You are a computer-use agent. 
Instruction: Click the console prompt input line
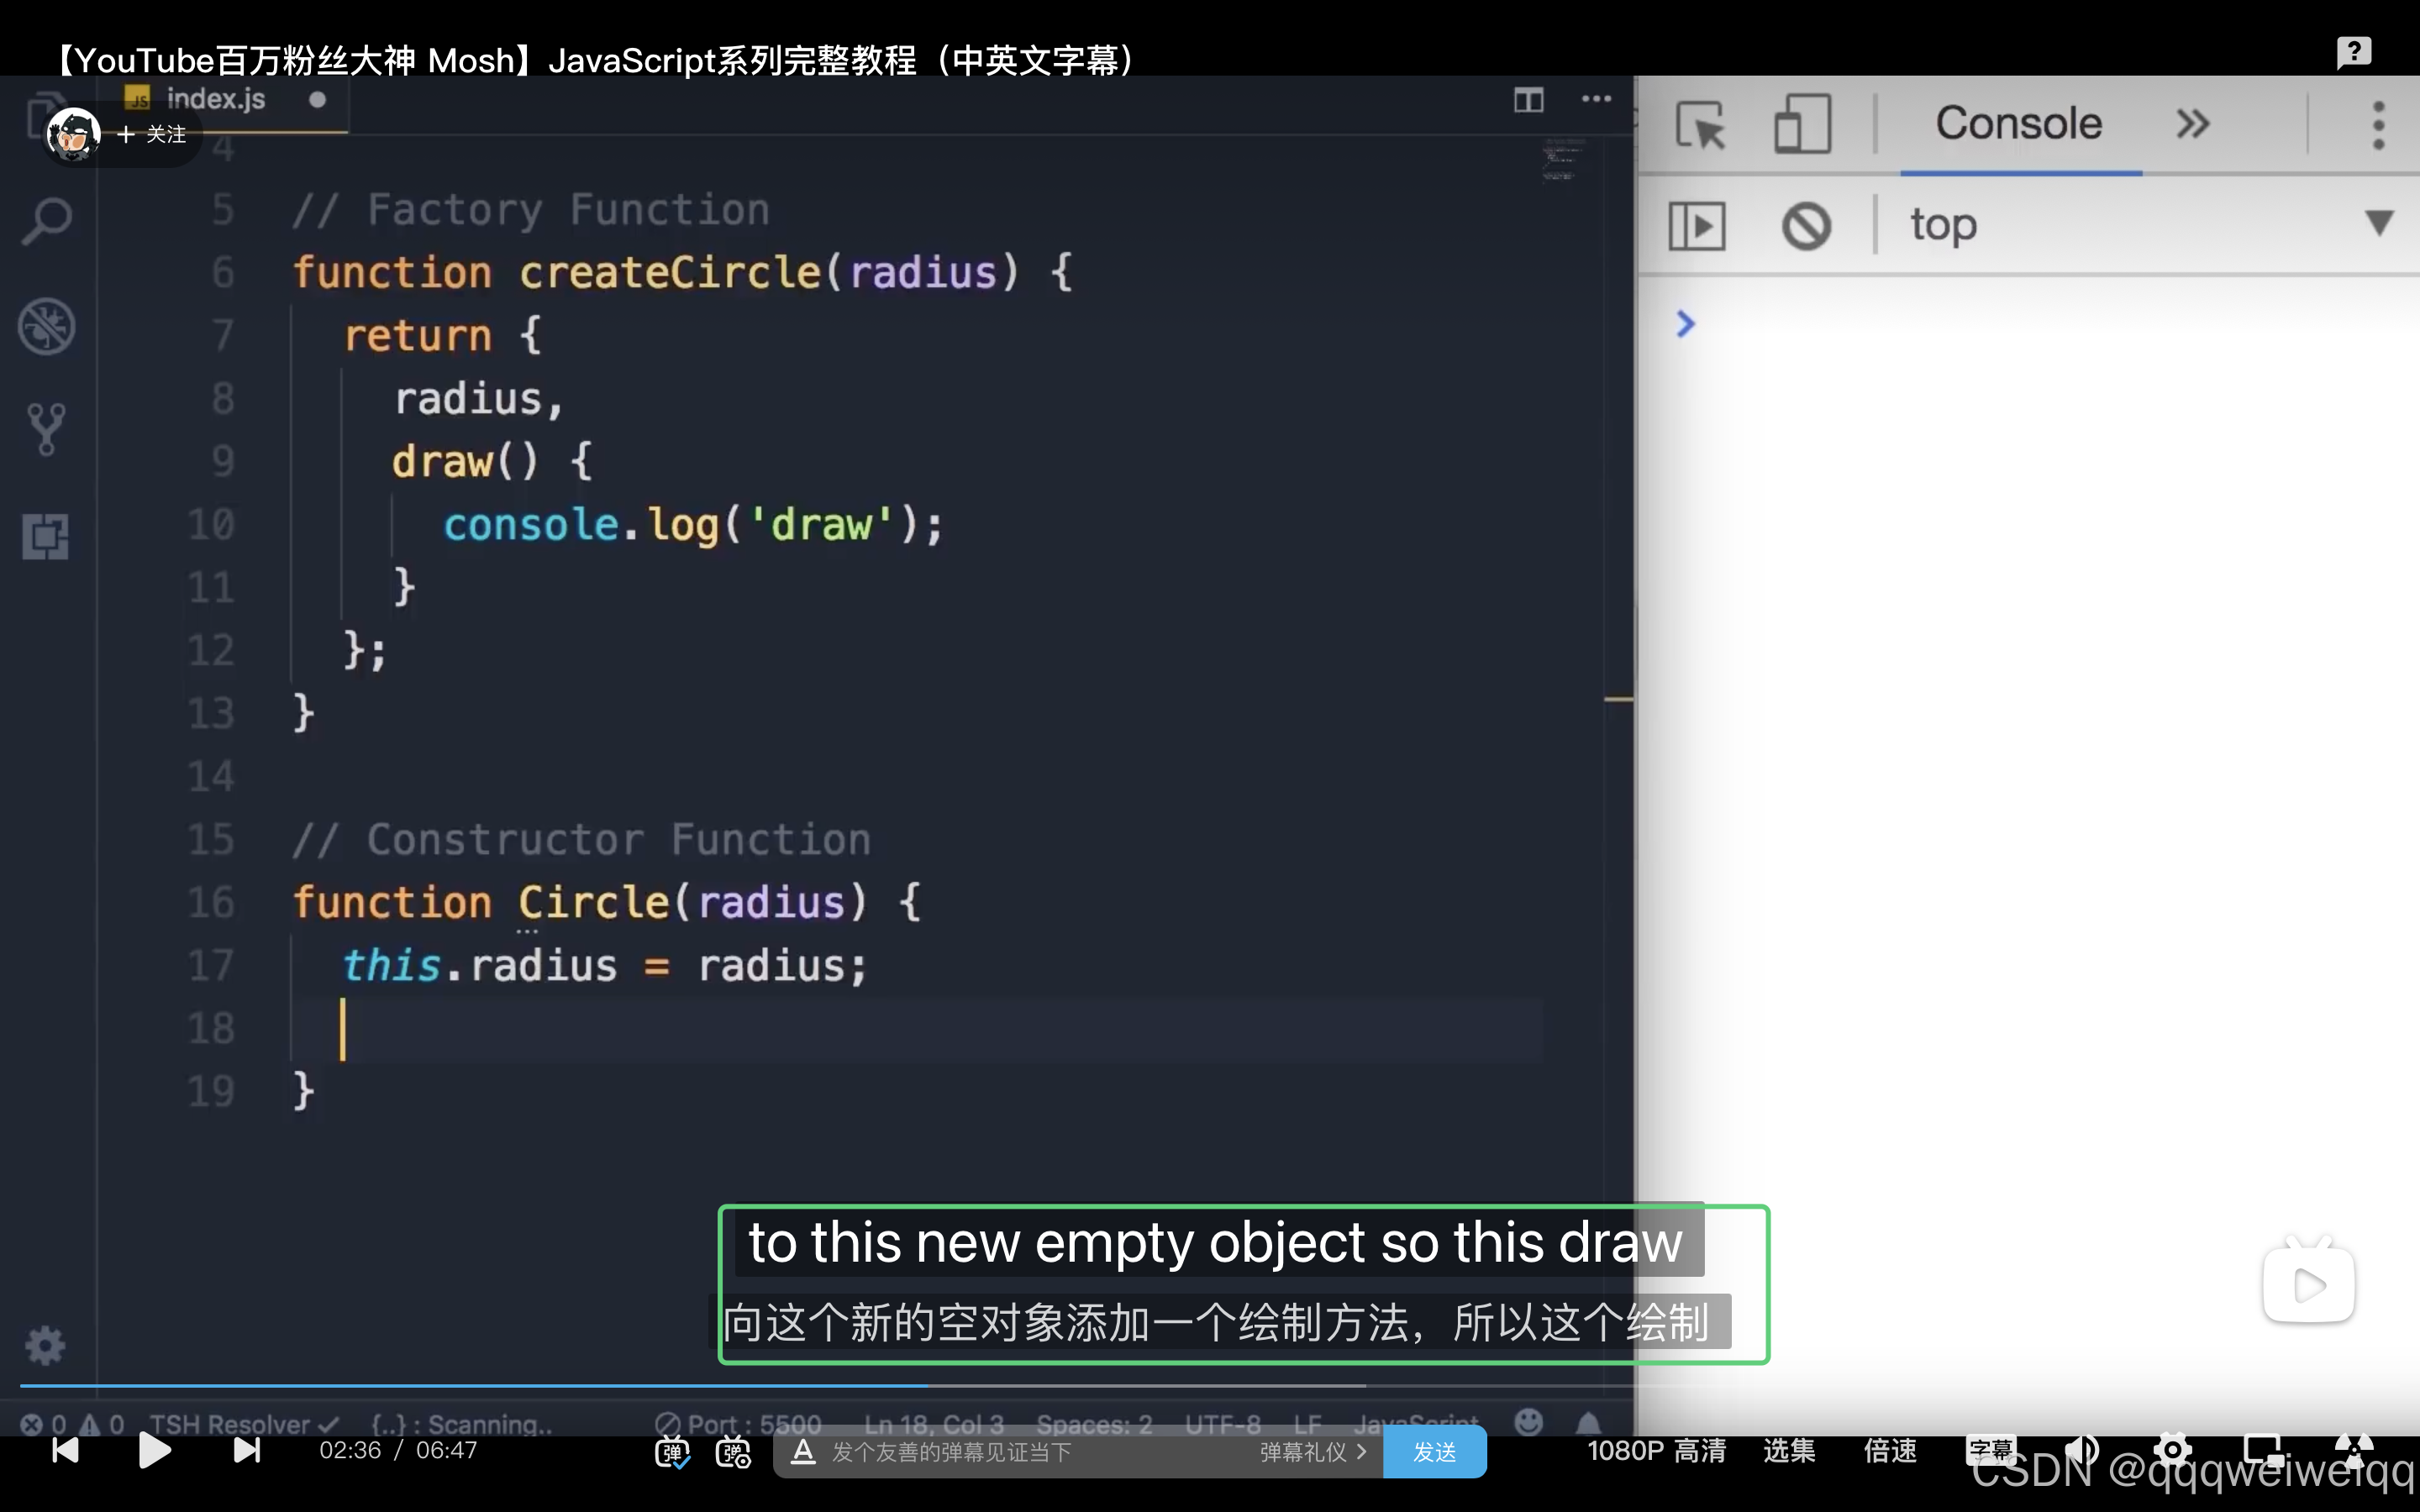pos(2040,324)
